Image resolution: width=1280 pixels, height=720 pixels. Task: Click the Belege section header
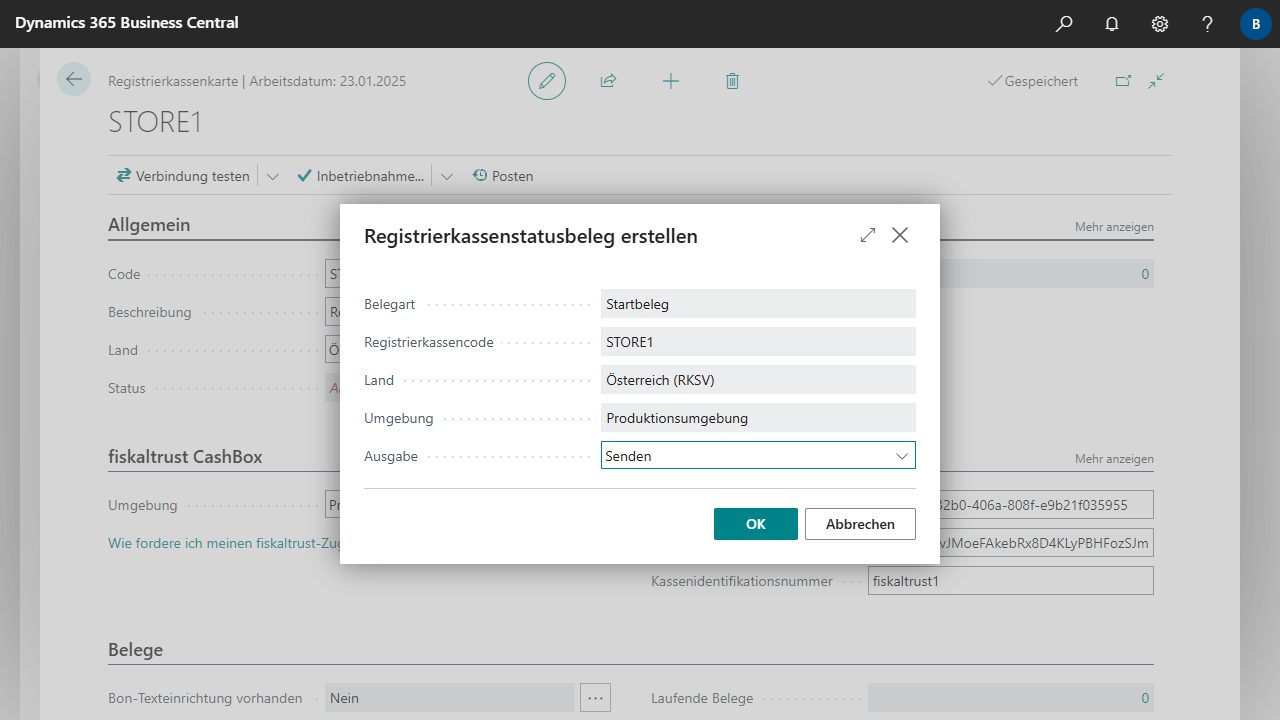[x=135, y=650]
